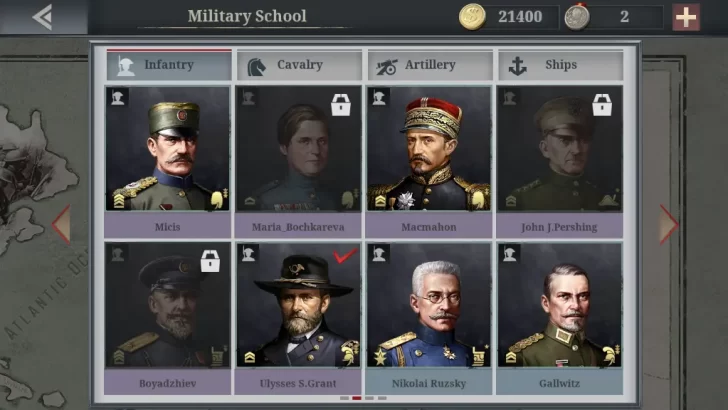Go back using the double-arrow icon
728x410 pixels.
(x=42, y=17)
